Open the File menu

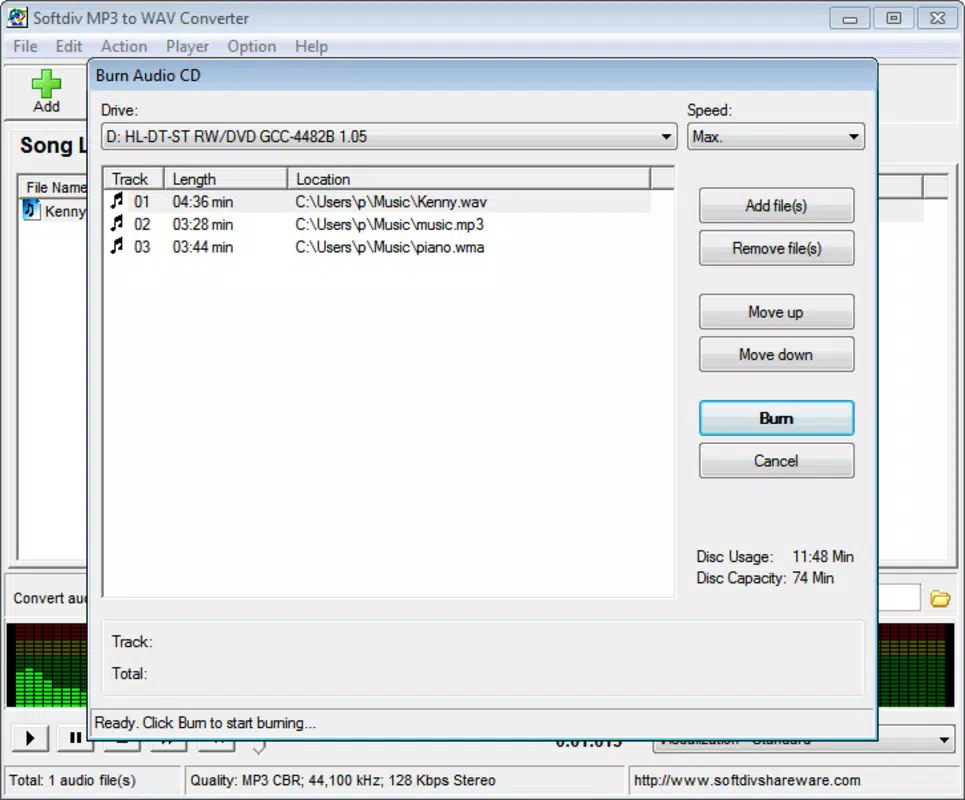coord(25,47)
